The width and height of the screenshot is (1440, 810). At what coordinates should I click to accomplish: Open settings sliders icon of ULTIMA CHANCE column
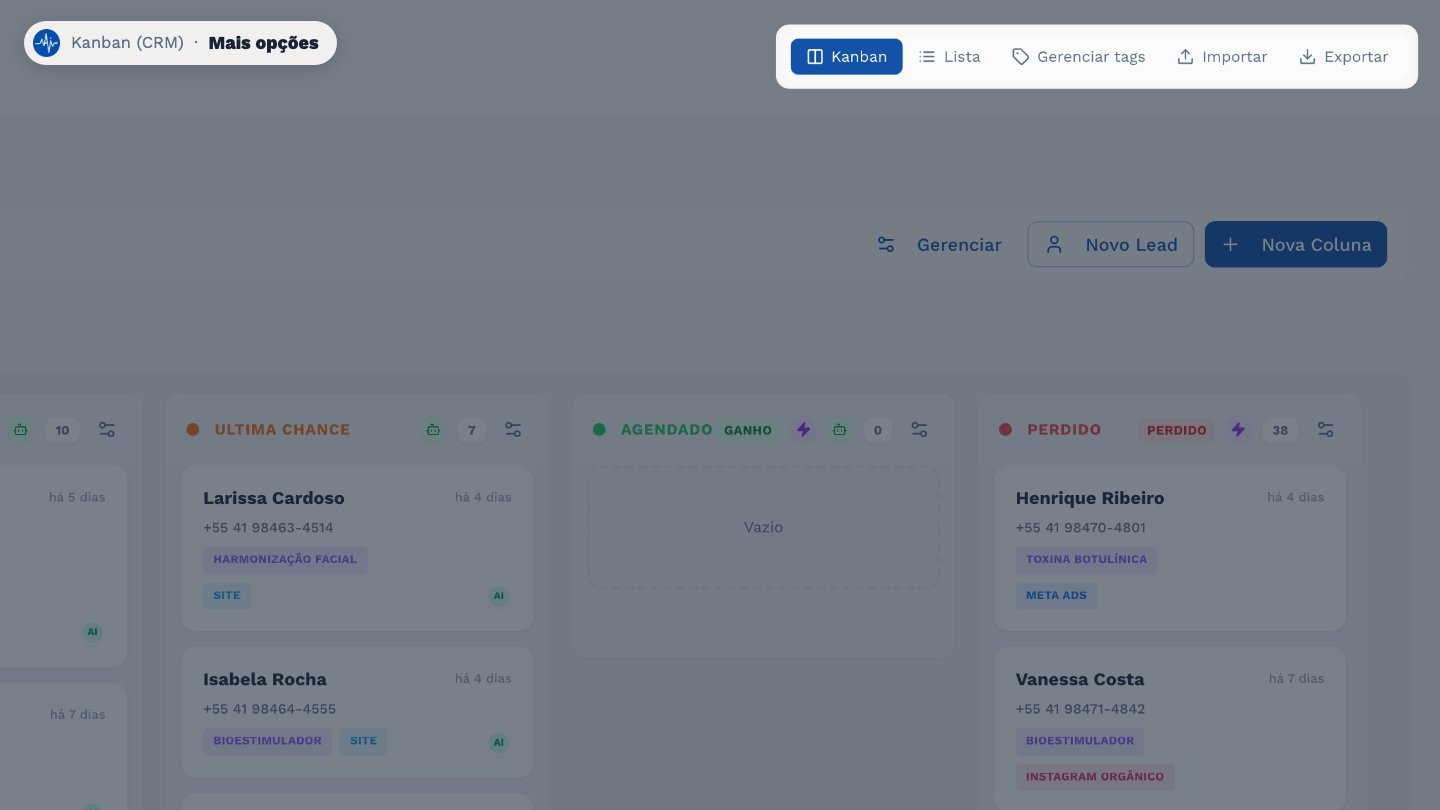coord(513,430)
